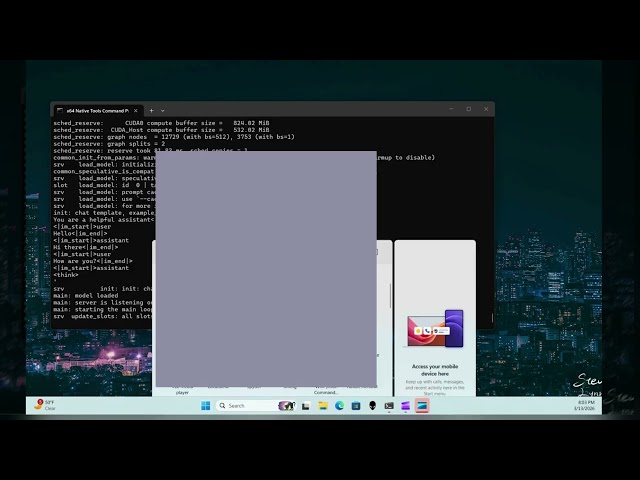
Task: Open the clock and date in the tray
Action: pos(584,405)
